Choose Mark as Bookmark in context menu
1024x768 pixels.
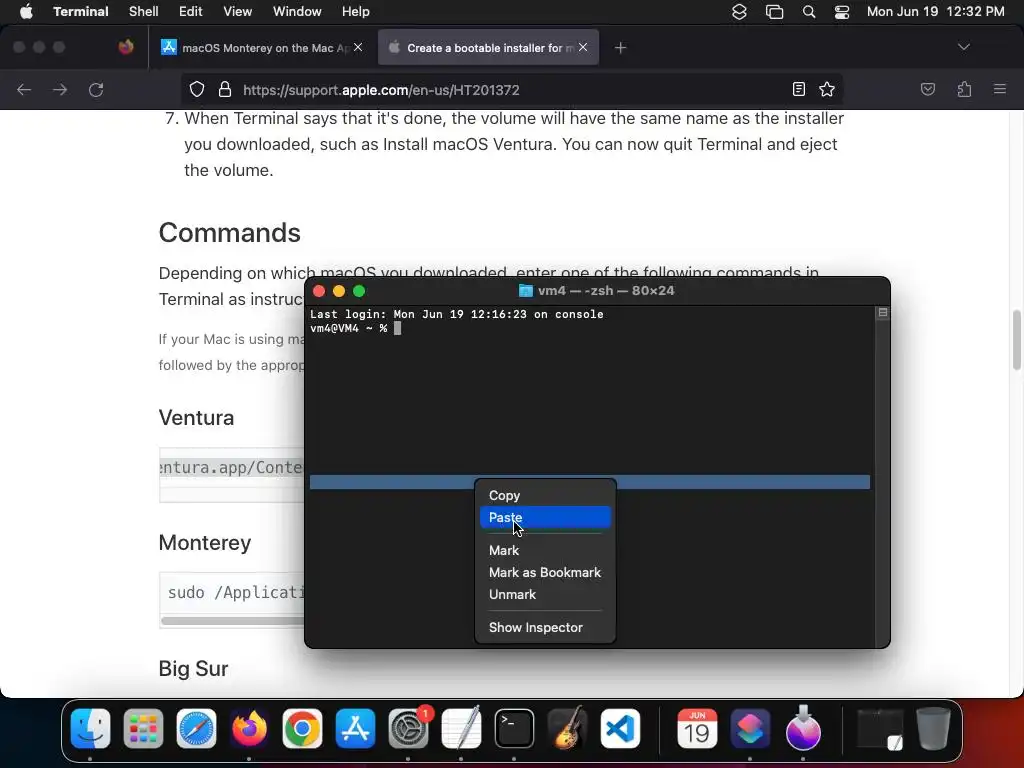click(x=545, y=573)
